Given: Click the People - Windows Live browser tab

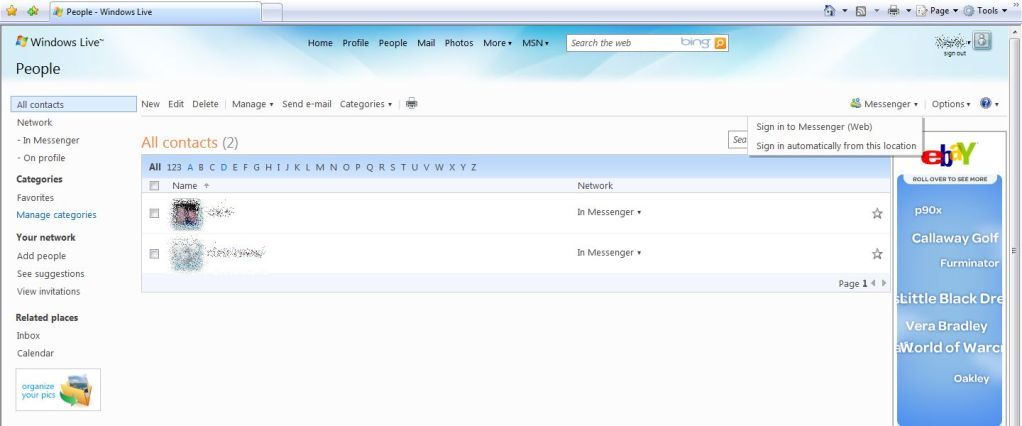Looking at the screenshot, I should pos(156,12).
